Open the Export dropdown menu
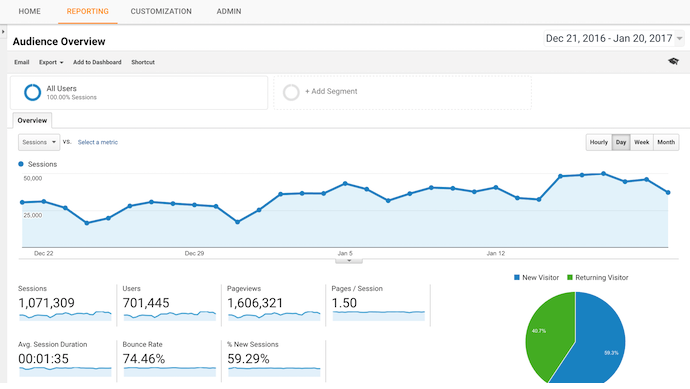The height and width of the screenshot is (389, 690). click(x=51, y=62)
